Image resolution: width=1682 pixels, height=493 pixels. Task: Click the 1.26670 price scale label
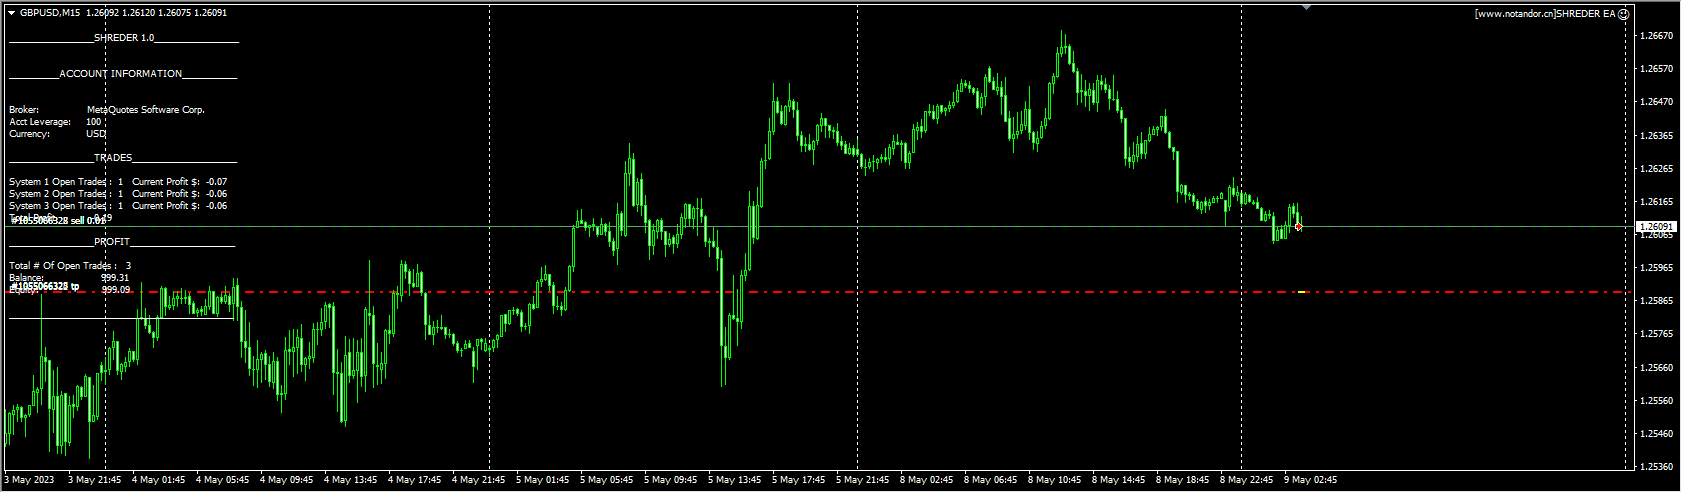point(1657,36)
